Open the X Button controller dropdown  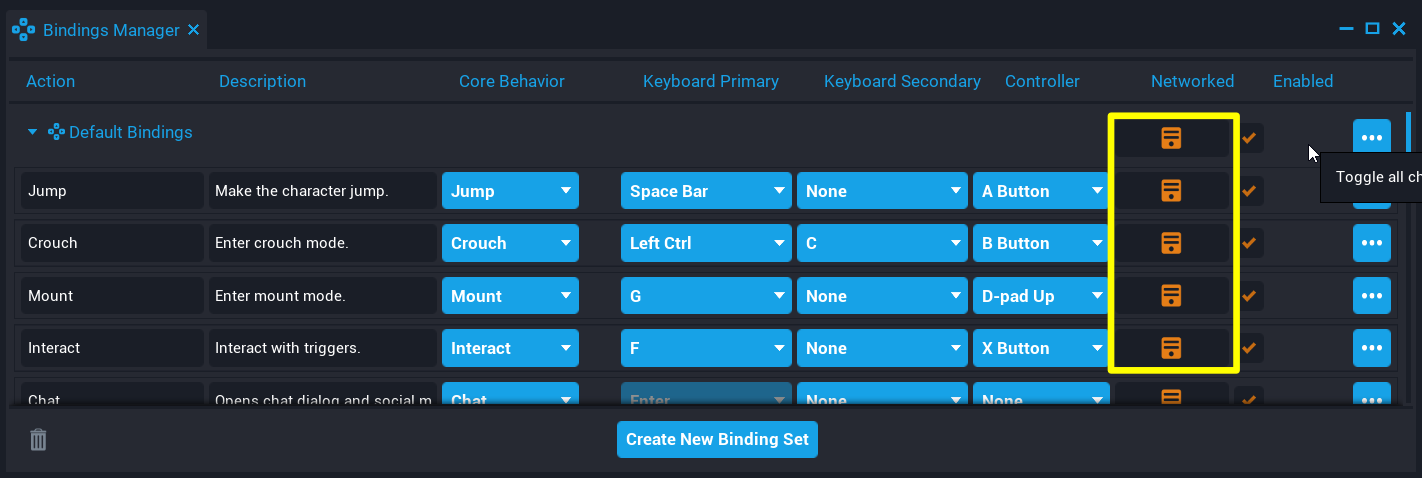[x=1040, y=348]
